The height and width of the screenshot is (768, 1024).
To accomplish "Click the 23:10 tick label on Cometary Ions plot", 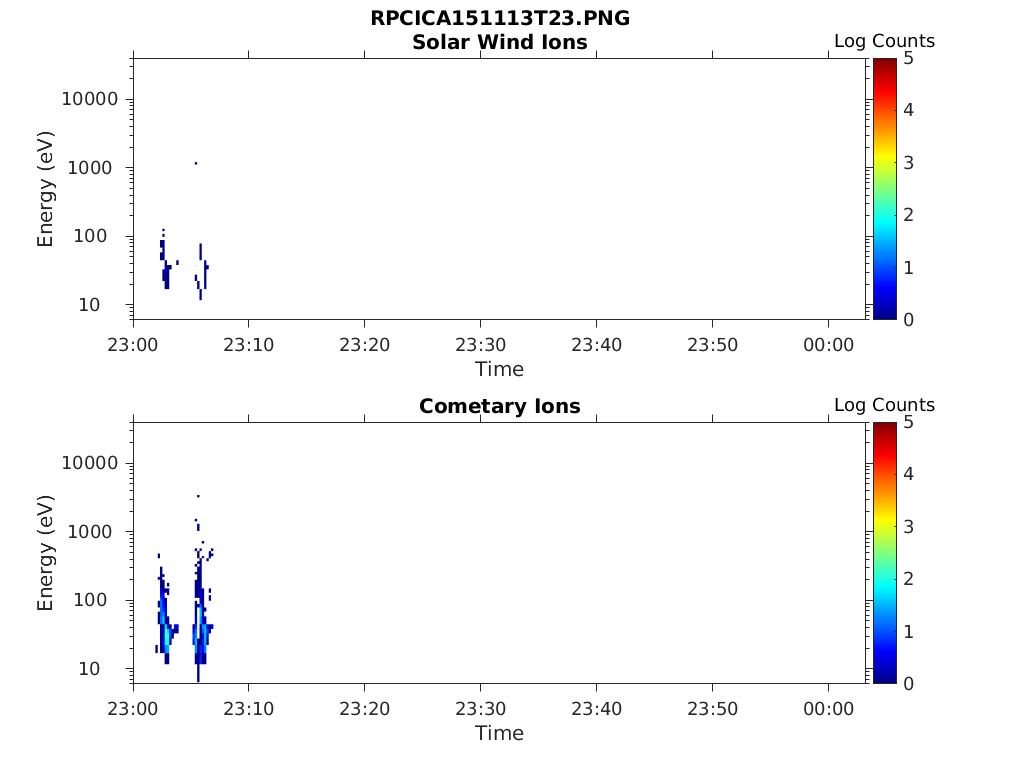I will 249,709.
